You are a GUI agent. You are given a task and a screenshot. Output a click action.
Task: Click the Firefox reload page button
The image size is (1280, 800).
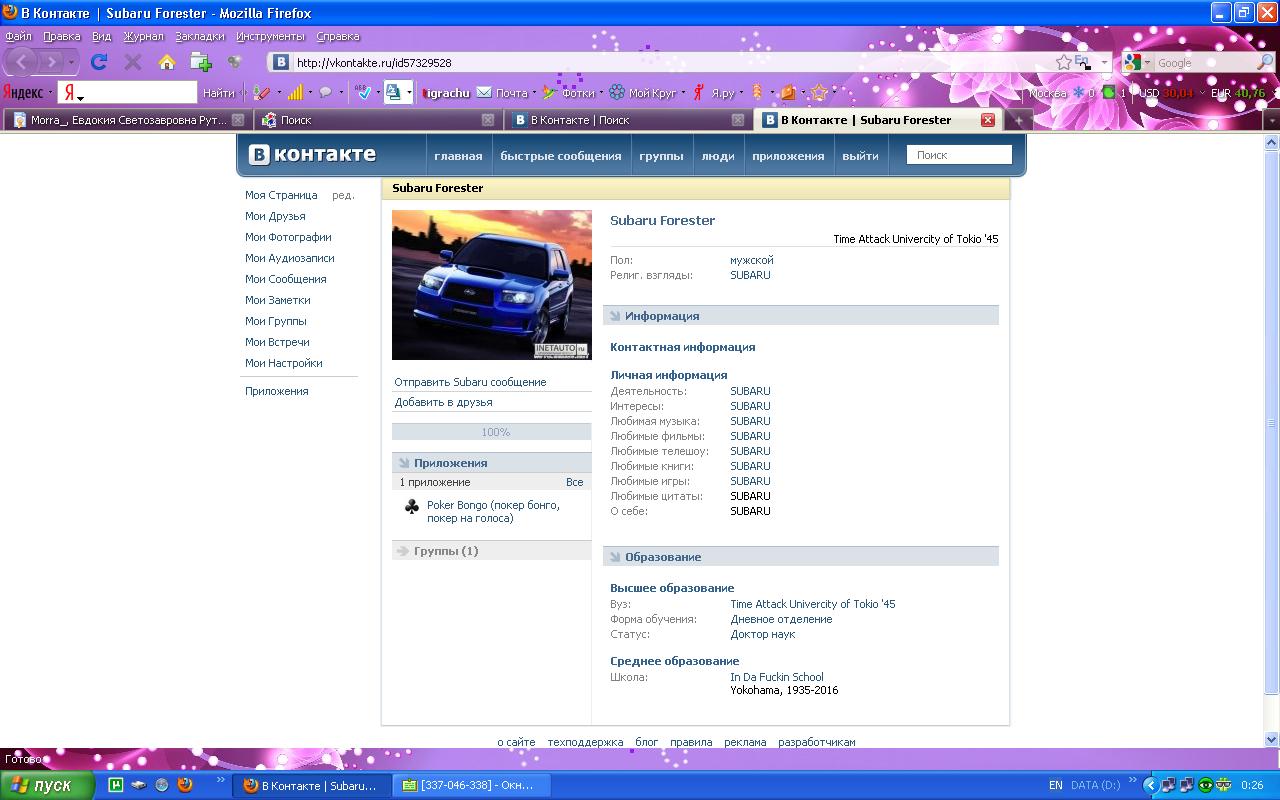[99, 62]
